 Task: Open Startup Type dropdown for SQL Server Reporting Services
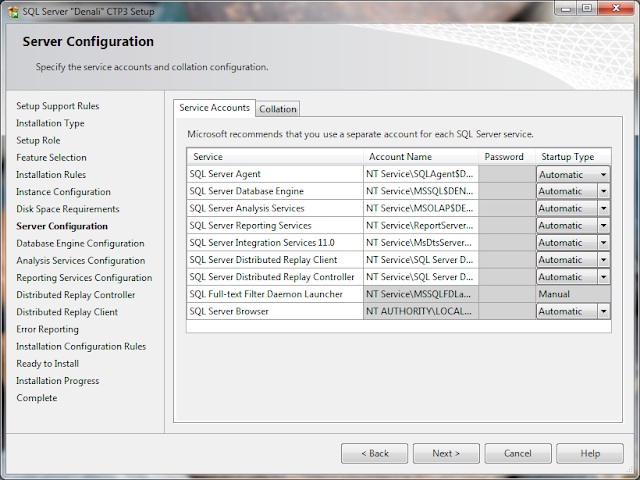pos(603,226)
